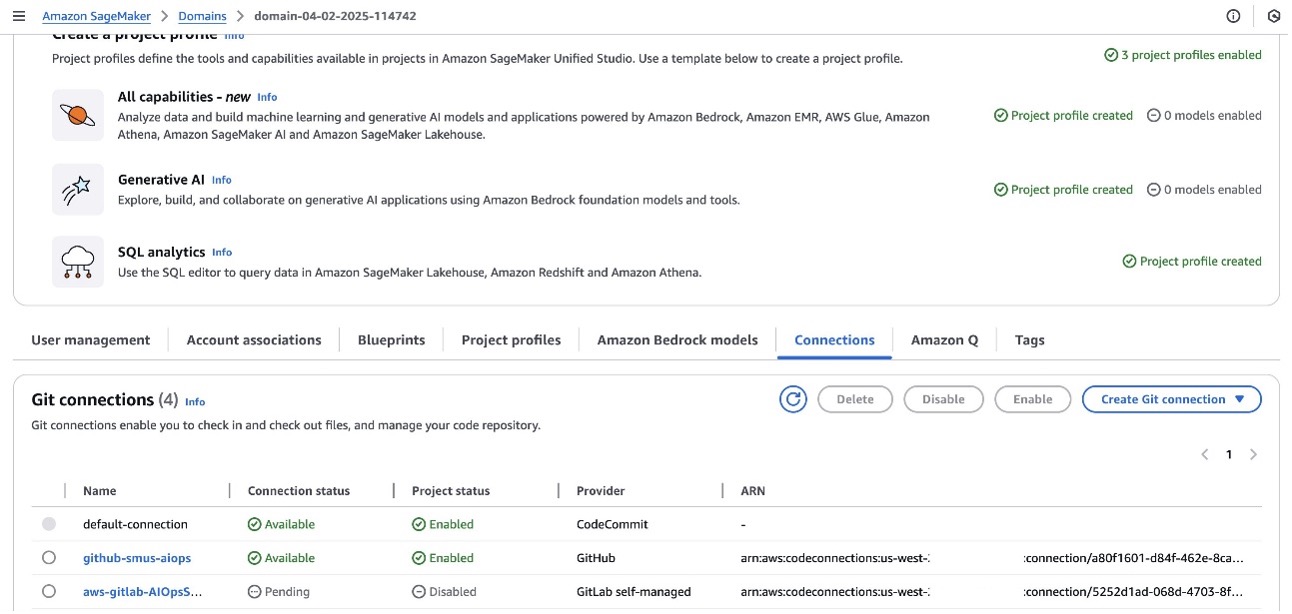Open Info link next to Git connections
Image resolution: width=1292 pixels, height=614 pixels.
[x=195, y=402]
